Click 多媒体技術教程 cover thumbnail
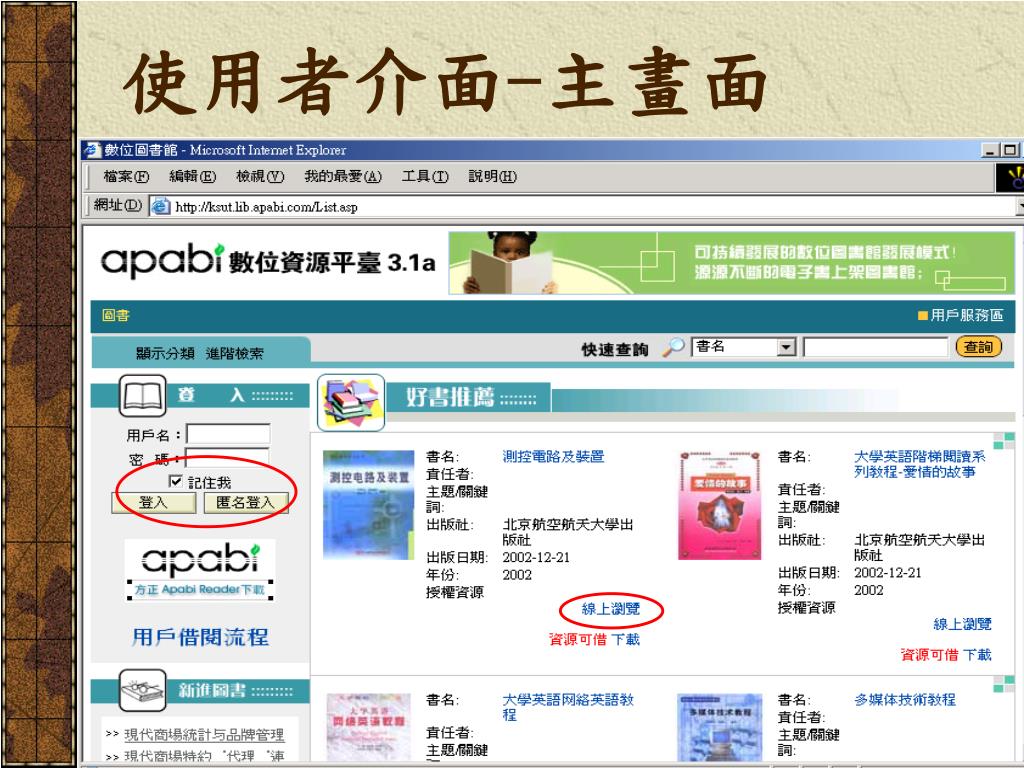 [720, 727]
